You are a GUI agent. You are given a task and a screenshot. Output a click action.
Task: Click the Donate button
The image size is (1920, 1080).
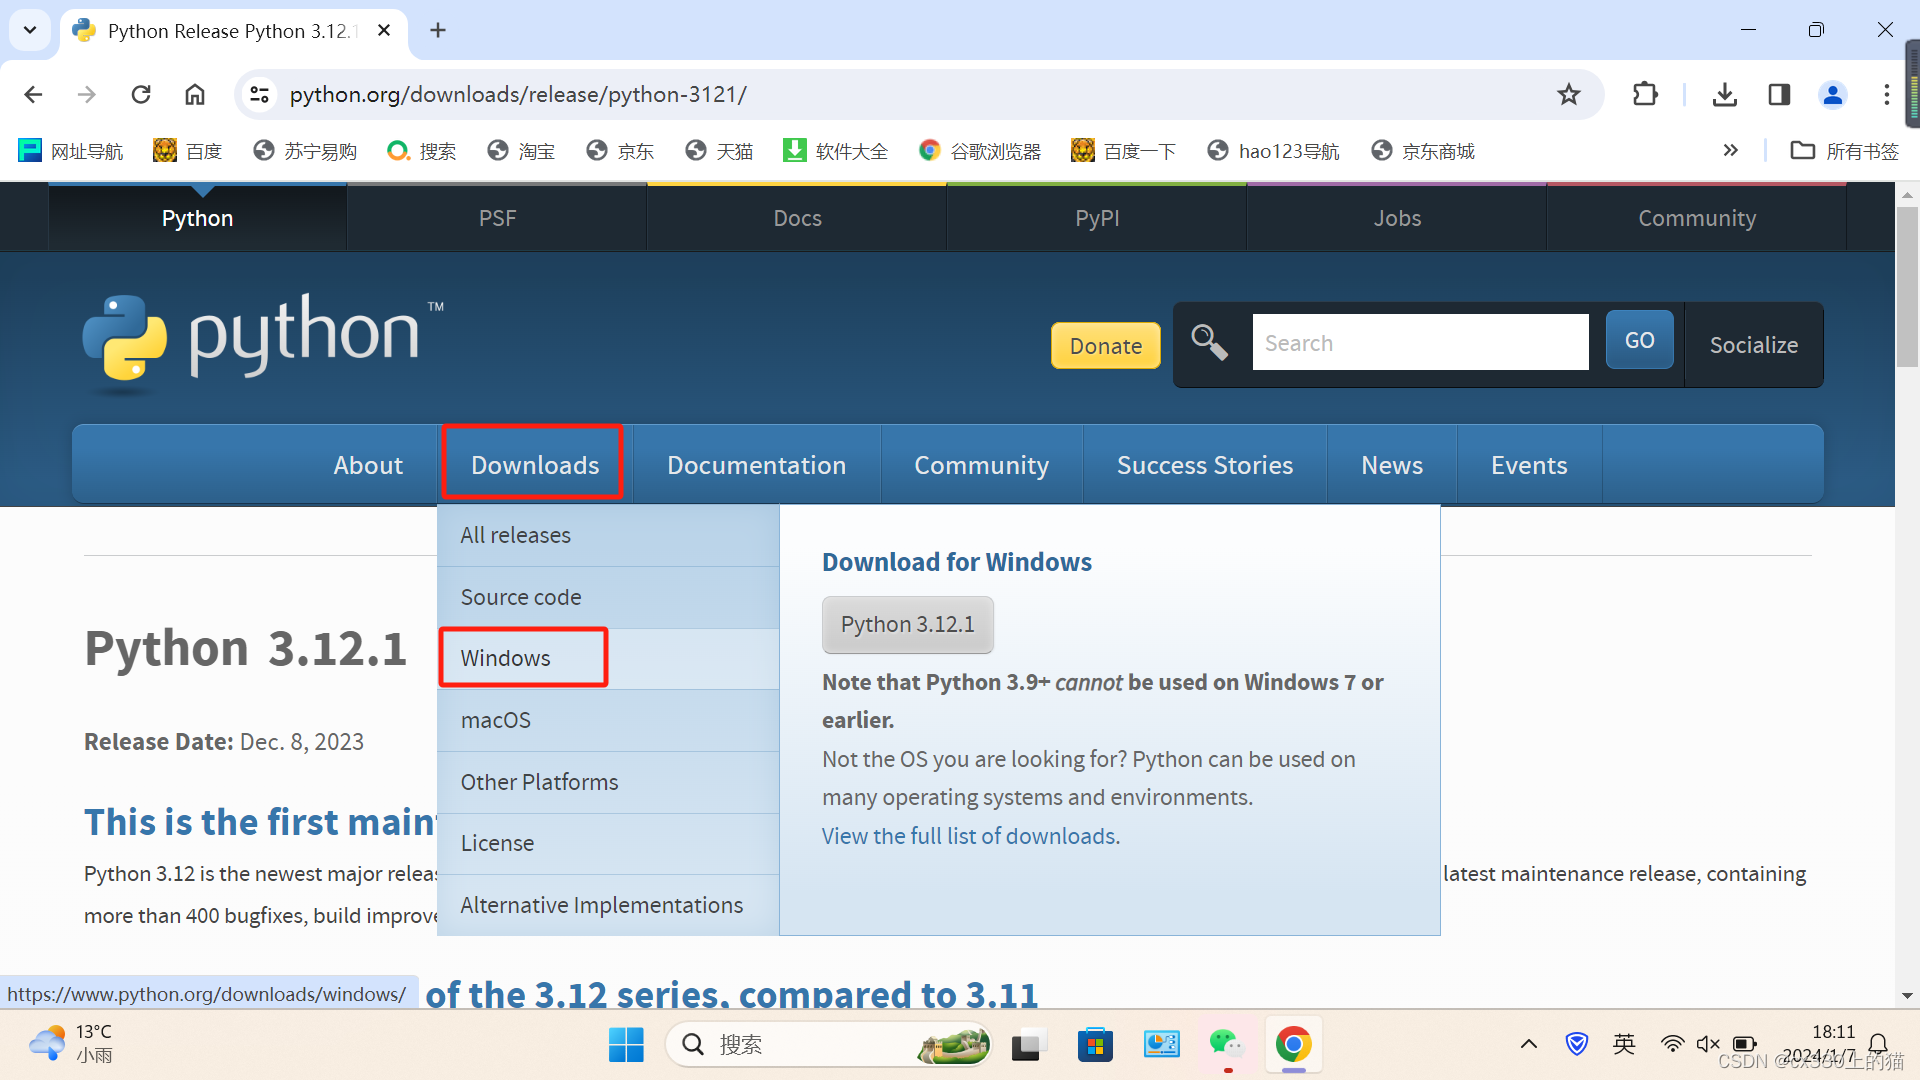tap(1105, 346)
